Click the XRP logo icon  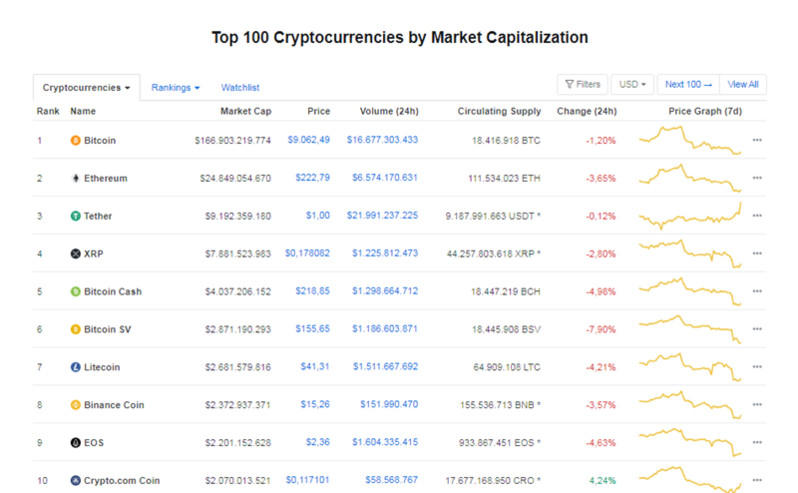point(75,254)
